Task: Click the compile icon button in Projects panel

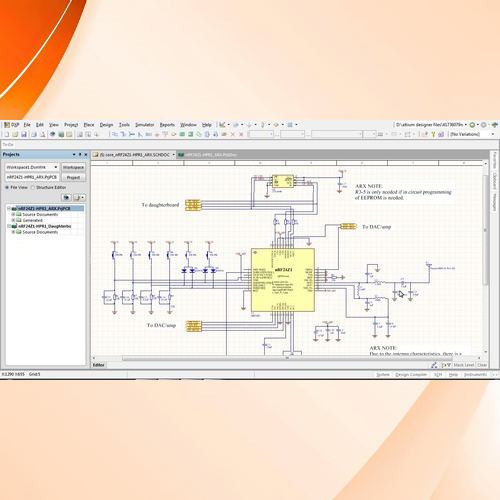Action: [66, 198]
